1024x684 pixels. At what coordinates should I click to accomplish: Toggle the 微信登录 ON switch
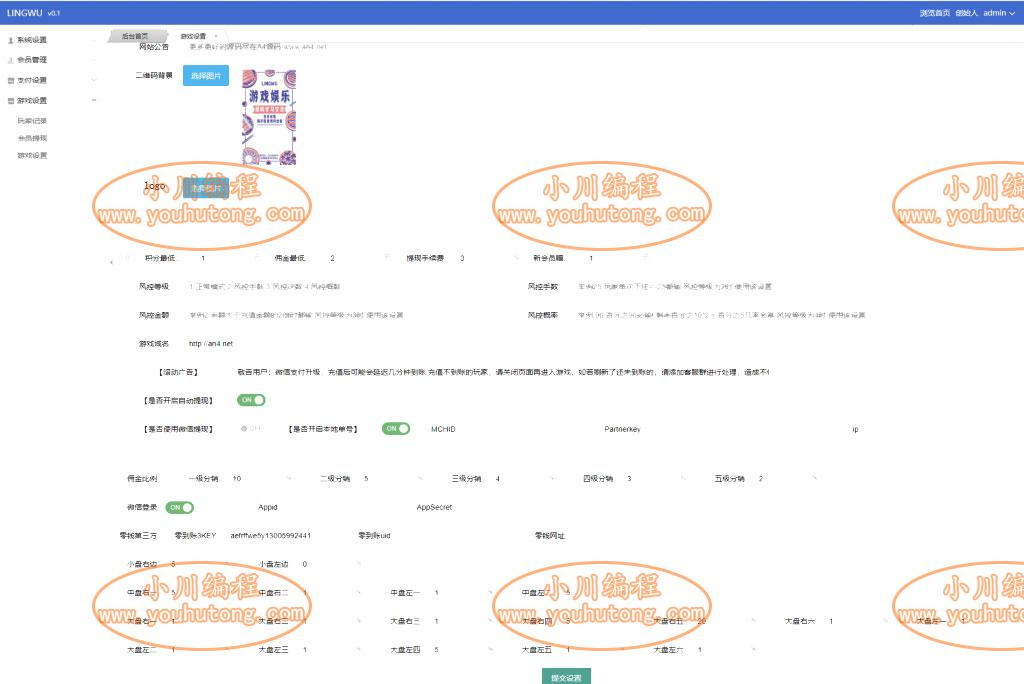pos(180,507)
